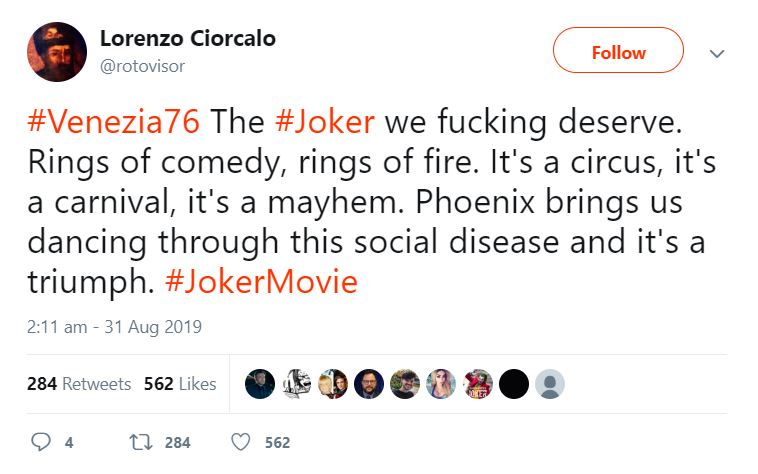Image resolution: width=758 pixels, height=474 pixels.
Task: Like the tweet with heart icon
Action: (241, 442)
